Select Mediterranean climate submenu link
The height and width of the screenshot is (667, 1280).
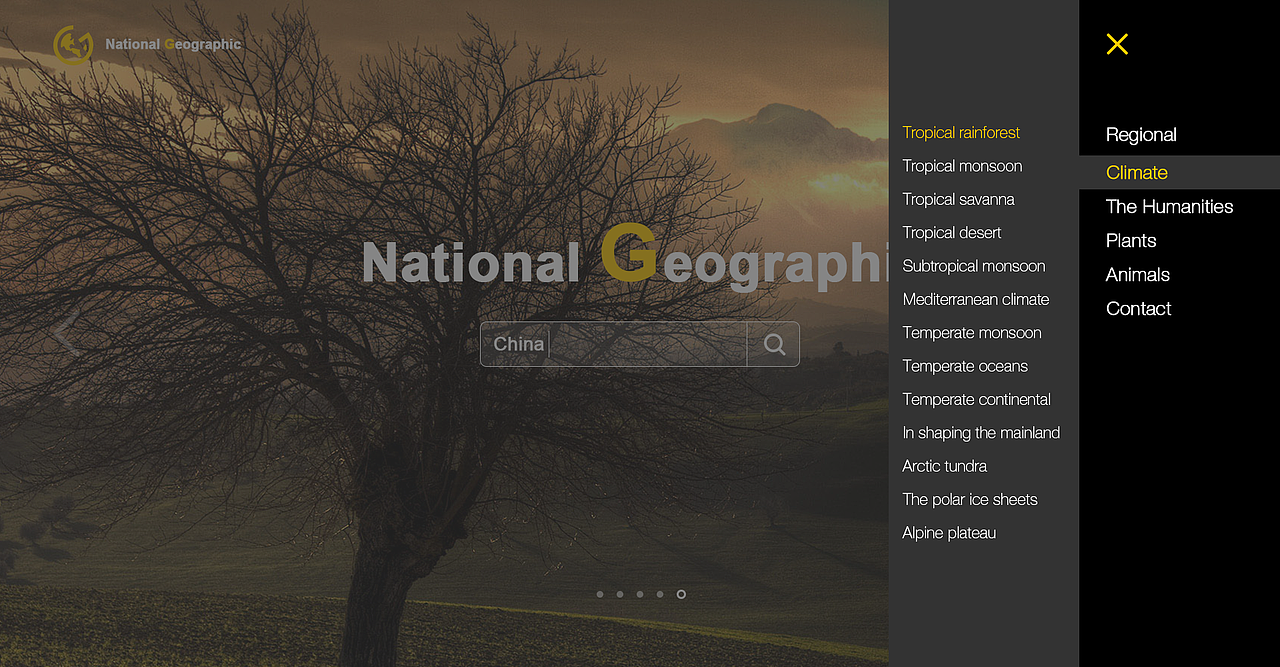point(975,300)
